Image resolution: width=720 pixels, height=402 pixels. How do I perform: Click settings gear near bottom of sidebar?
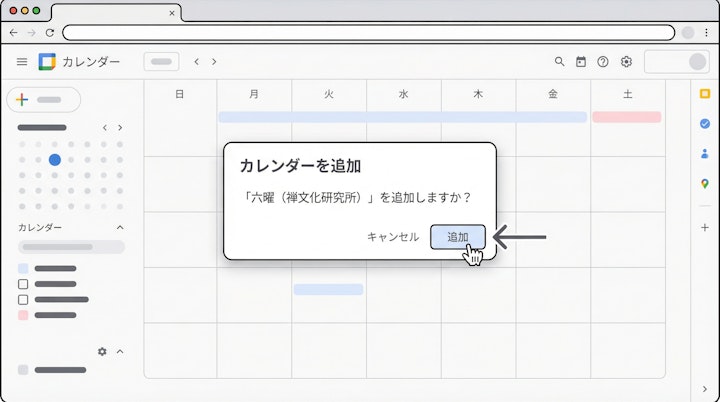(102, 351)
